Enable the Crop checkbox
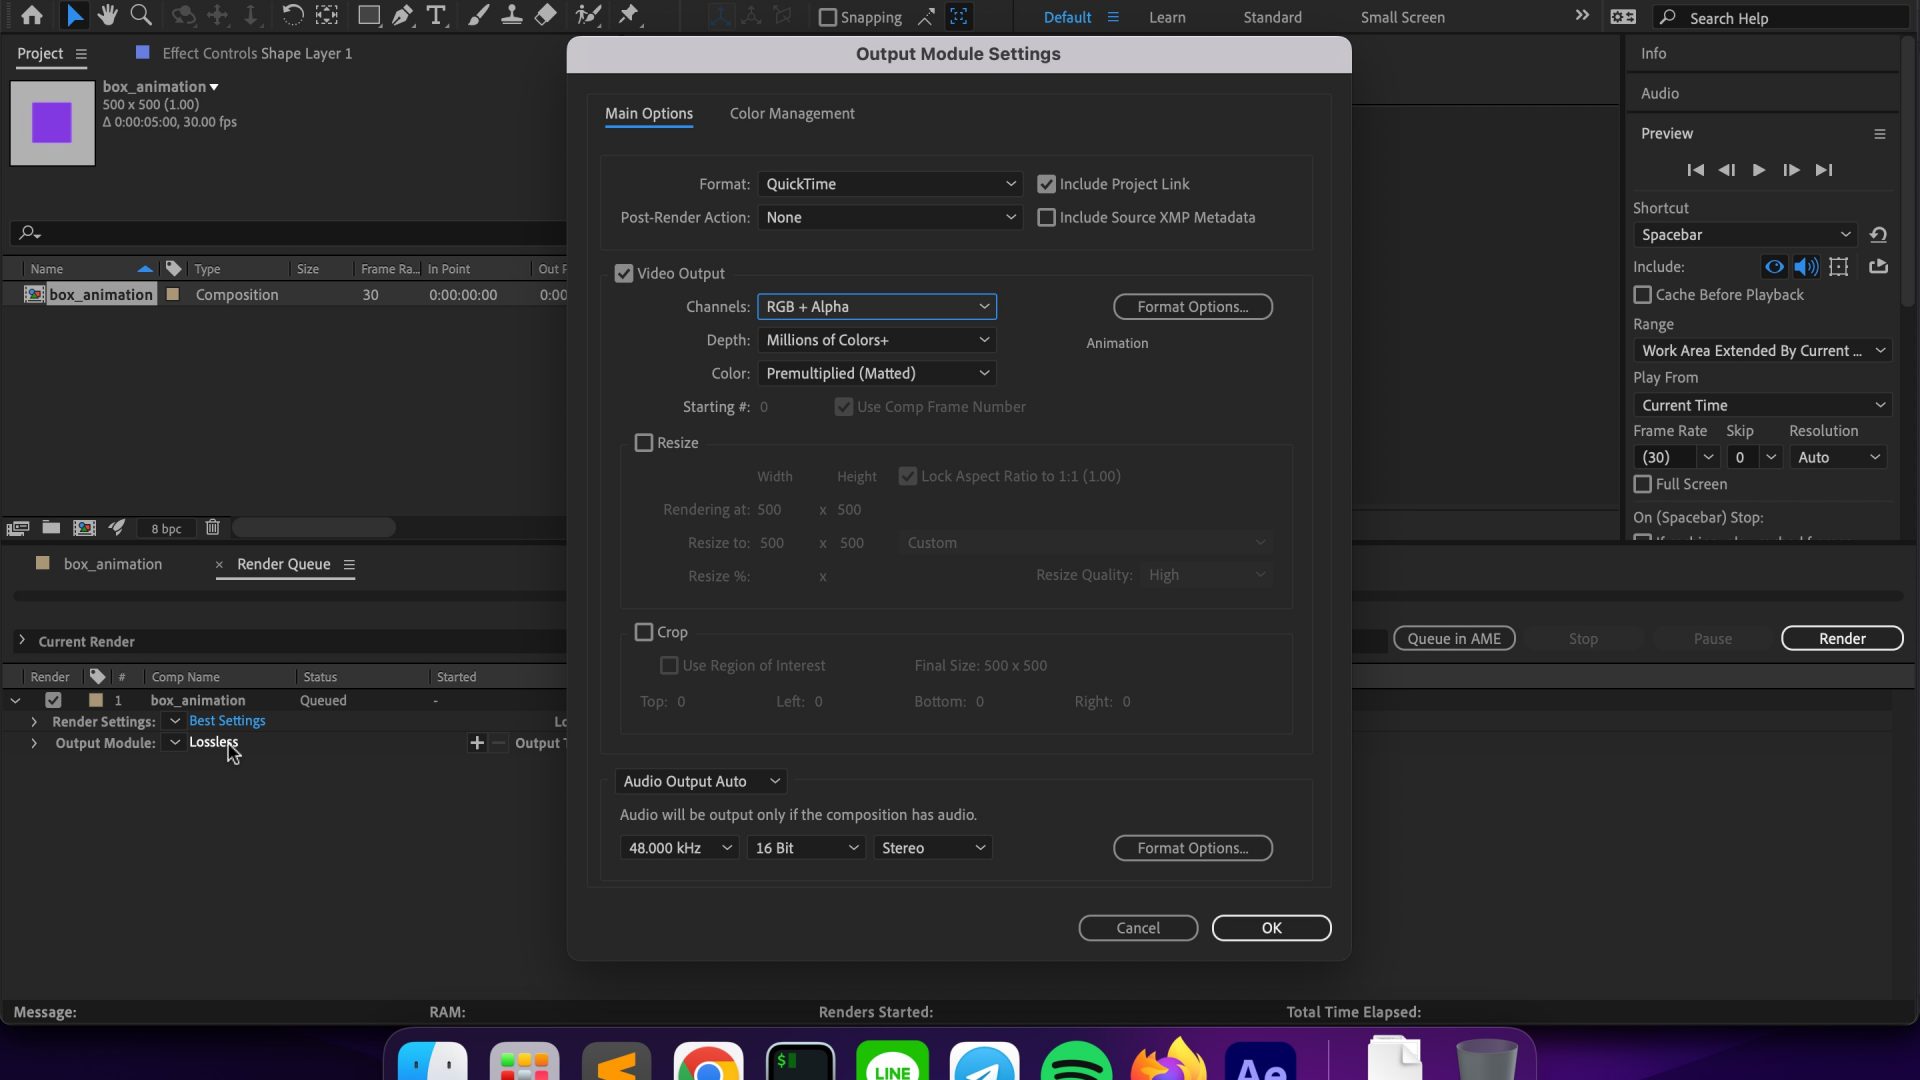This screenshot has height=1080, width=1920. [x=645, y=632]
